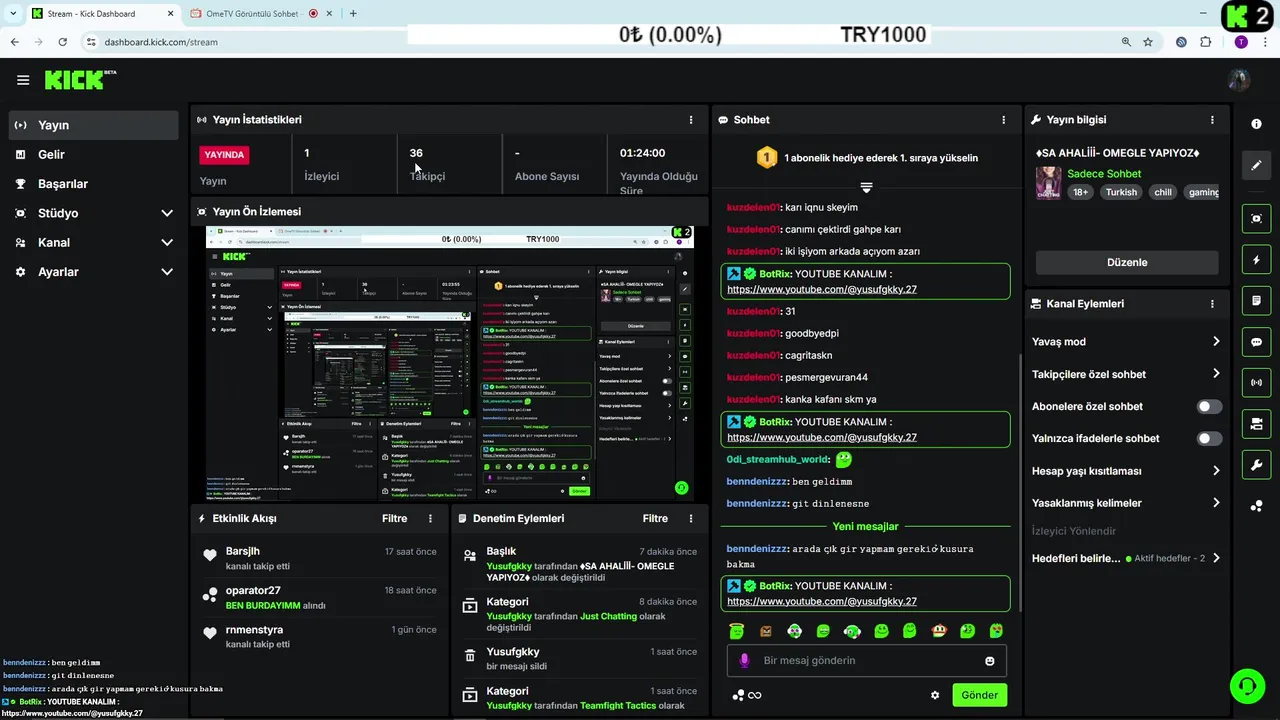Toggle Abonelere özel sohbet switch

[x=1209, y=407]
